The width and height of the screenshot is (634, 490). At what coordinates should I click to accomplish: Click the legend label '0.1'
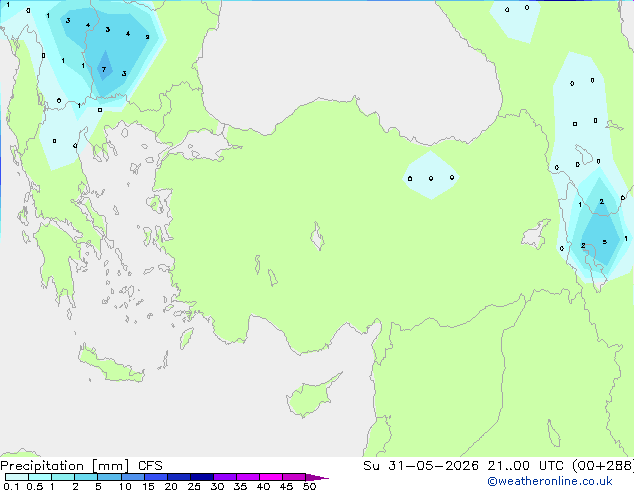(x=11, y=486)
